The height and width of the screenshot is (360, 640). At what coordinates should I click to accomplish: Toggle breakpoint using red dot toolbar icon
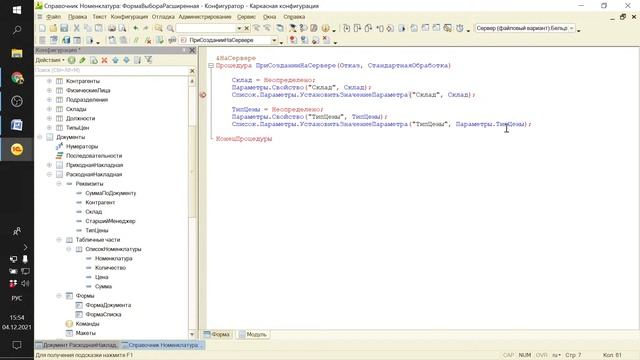[x=293, y=40]
